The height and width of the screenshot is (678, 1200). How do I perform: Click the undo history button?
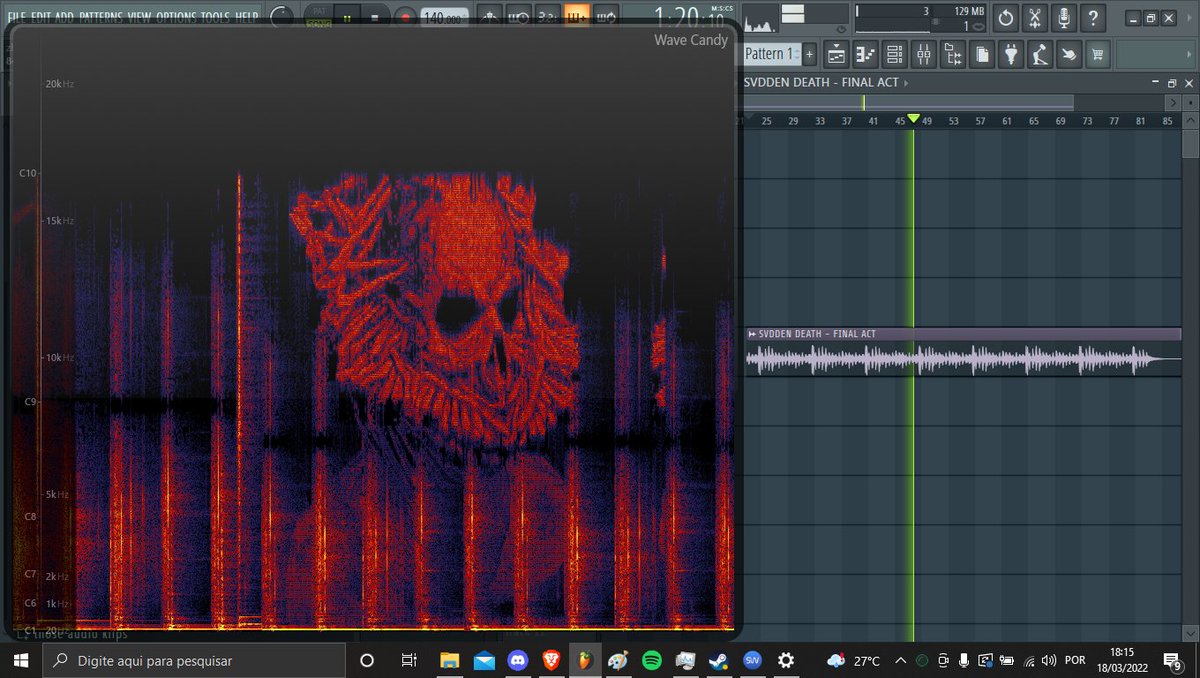[1006, 18]
